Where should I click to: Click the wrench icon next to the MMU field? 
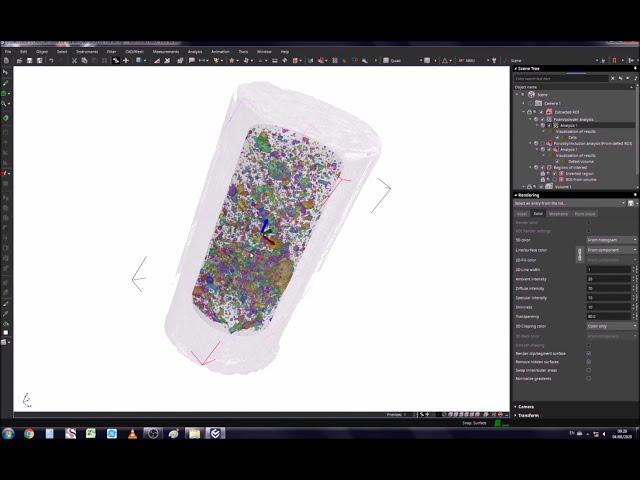tap(494, 60)
